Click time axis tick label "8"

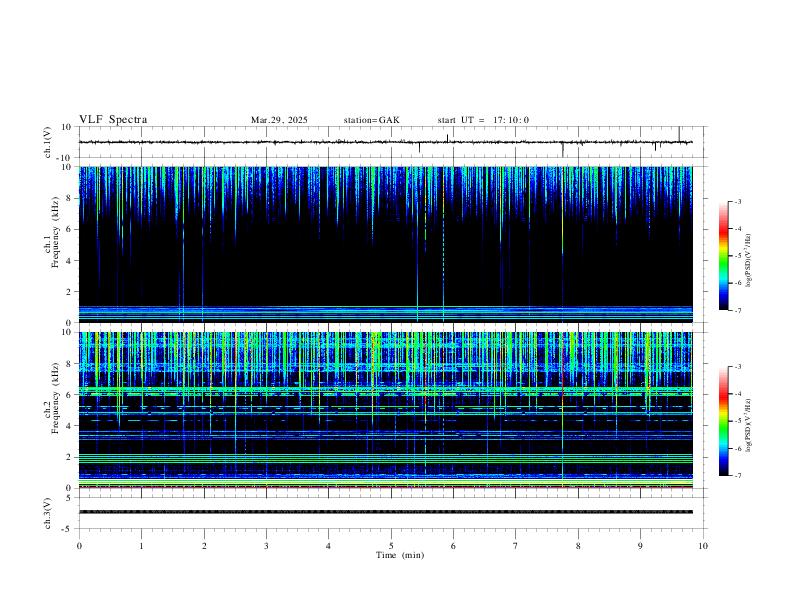coord(578,546)
